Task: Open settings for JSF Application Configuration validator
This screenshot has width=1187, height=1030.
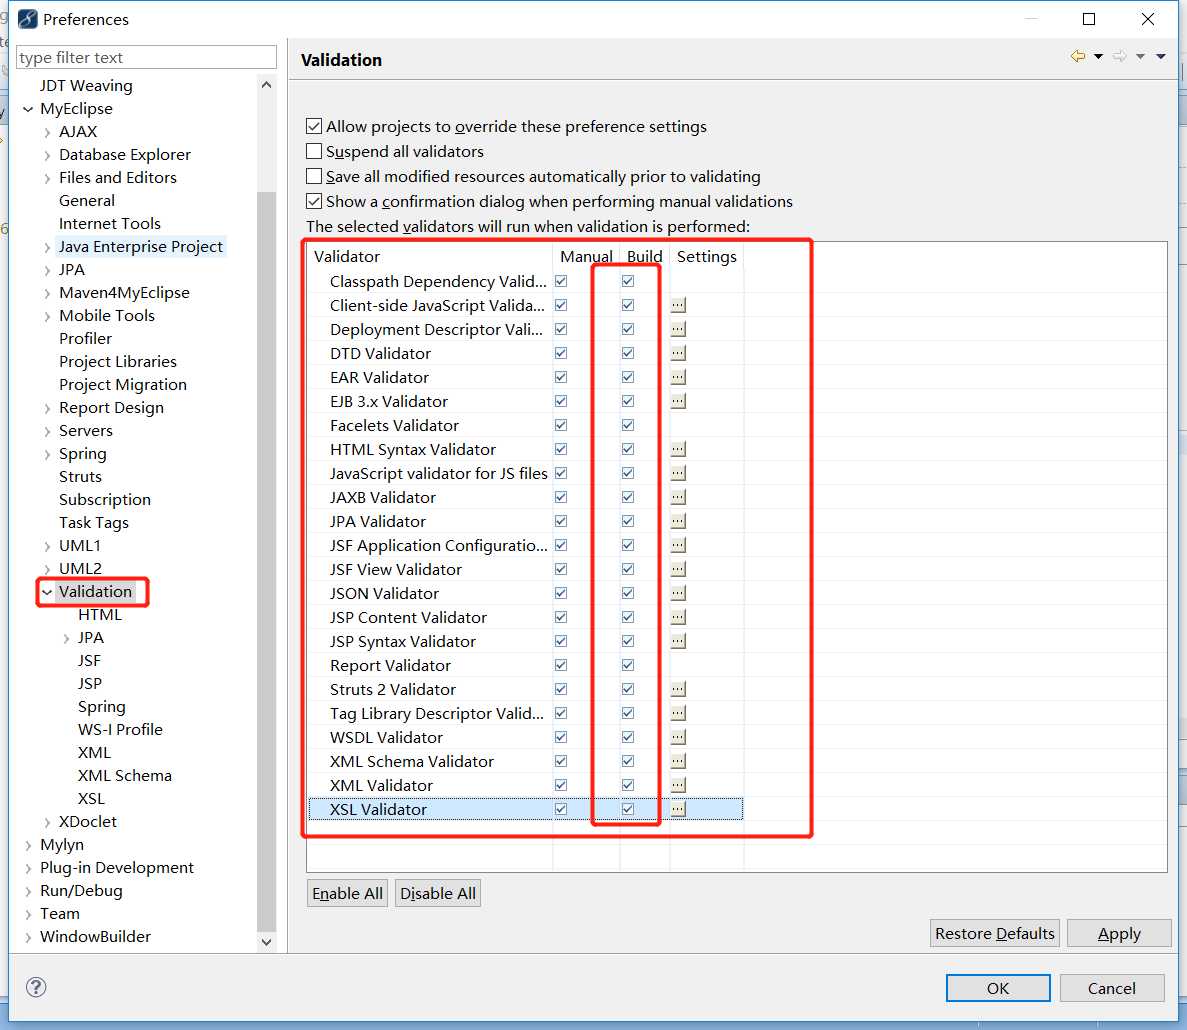Action: pos(678,545)
